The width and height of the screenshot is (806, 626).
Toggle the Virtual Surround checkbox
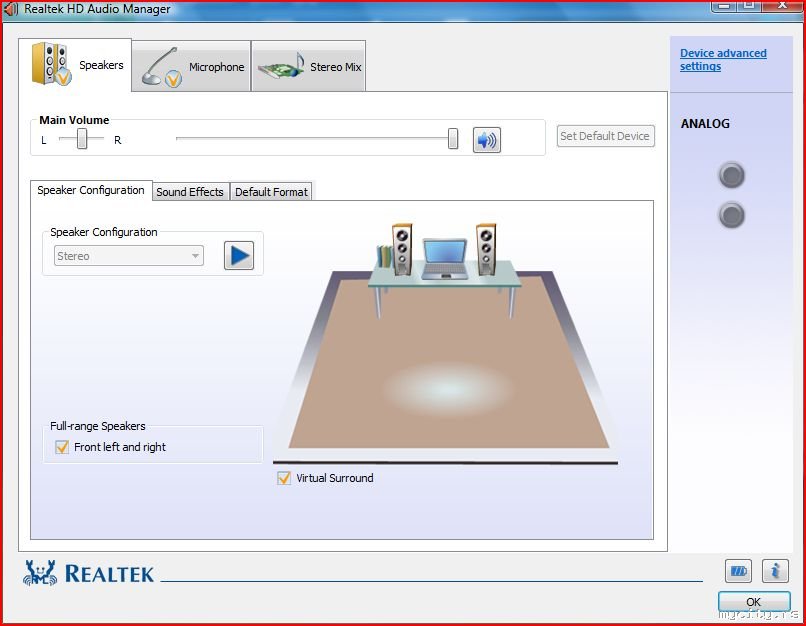284,478
